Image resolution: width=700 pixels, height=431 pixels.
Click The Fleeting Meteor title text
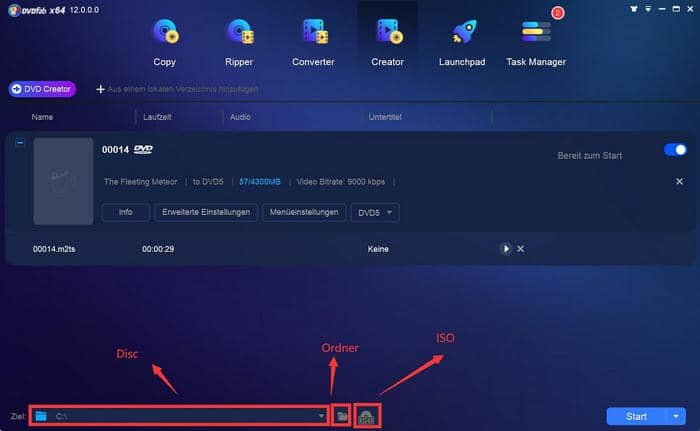pyautogui.click(x=141, y=182)
